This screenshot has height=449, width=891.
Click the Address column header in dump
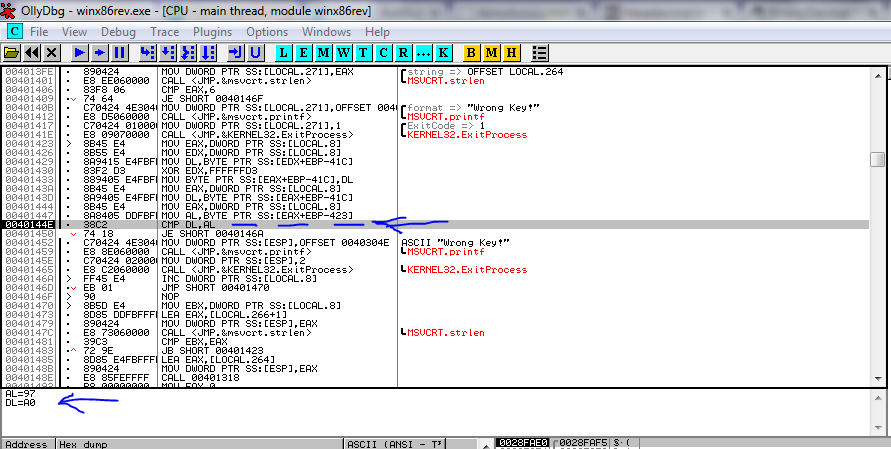pyautogui.click(x=28, y=444)
